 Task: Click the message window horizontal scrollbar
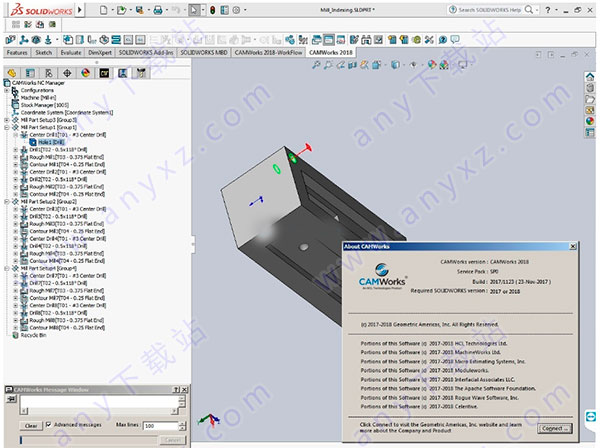click(99, 411)
